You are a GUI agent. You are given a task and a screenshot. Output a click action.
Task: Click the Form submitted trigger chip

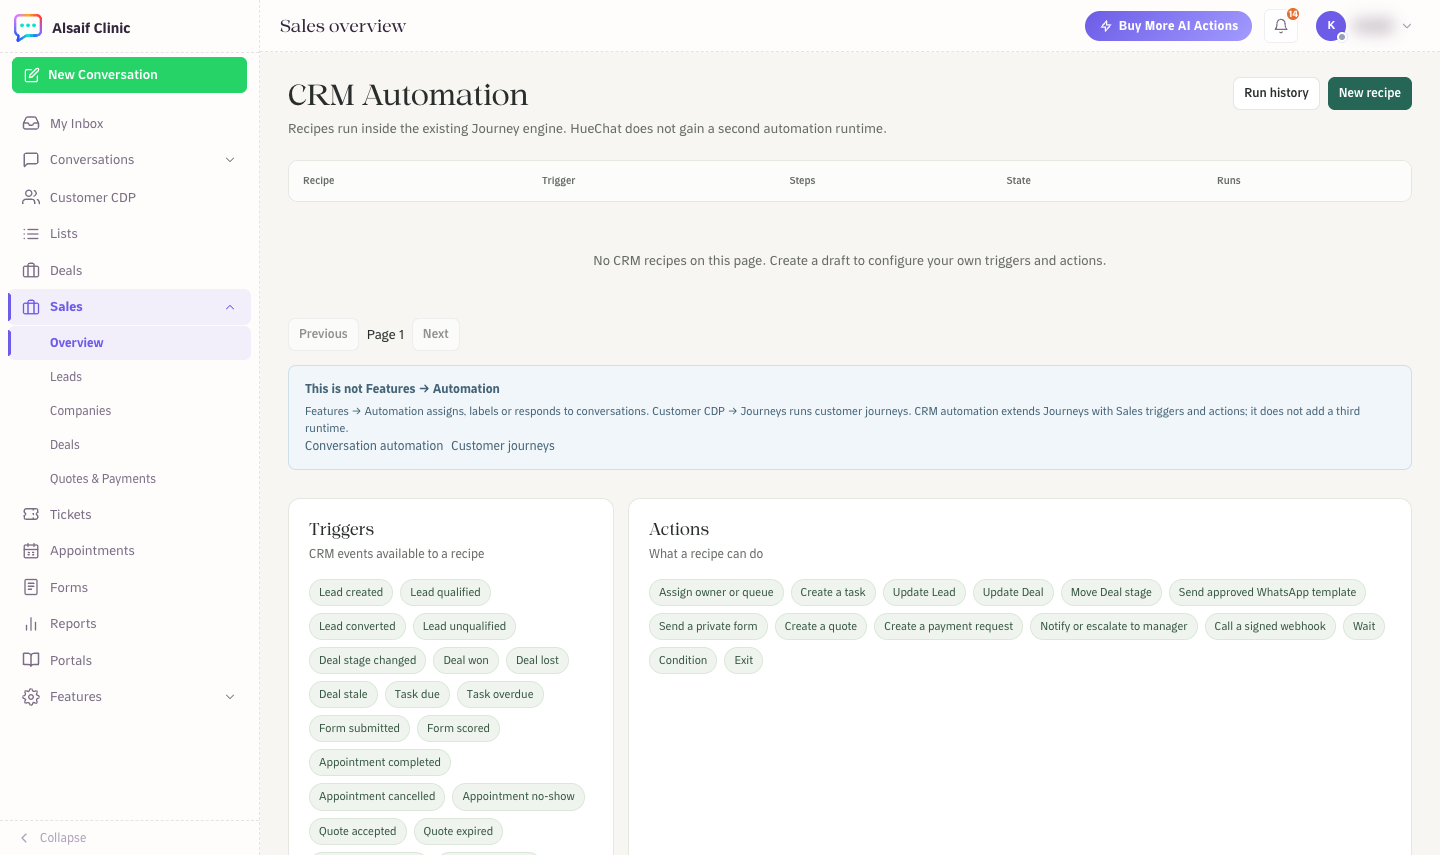point(359,728)
